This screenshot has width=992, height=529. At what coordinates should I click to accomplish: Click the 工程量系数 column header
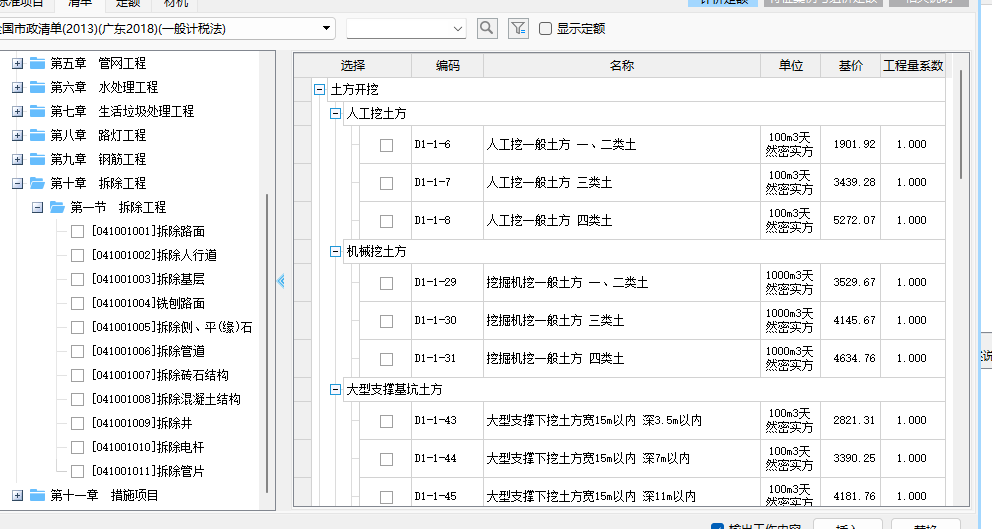[x=913, y=66]
